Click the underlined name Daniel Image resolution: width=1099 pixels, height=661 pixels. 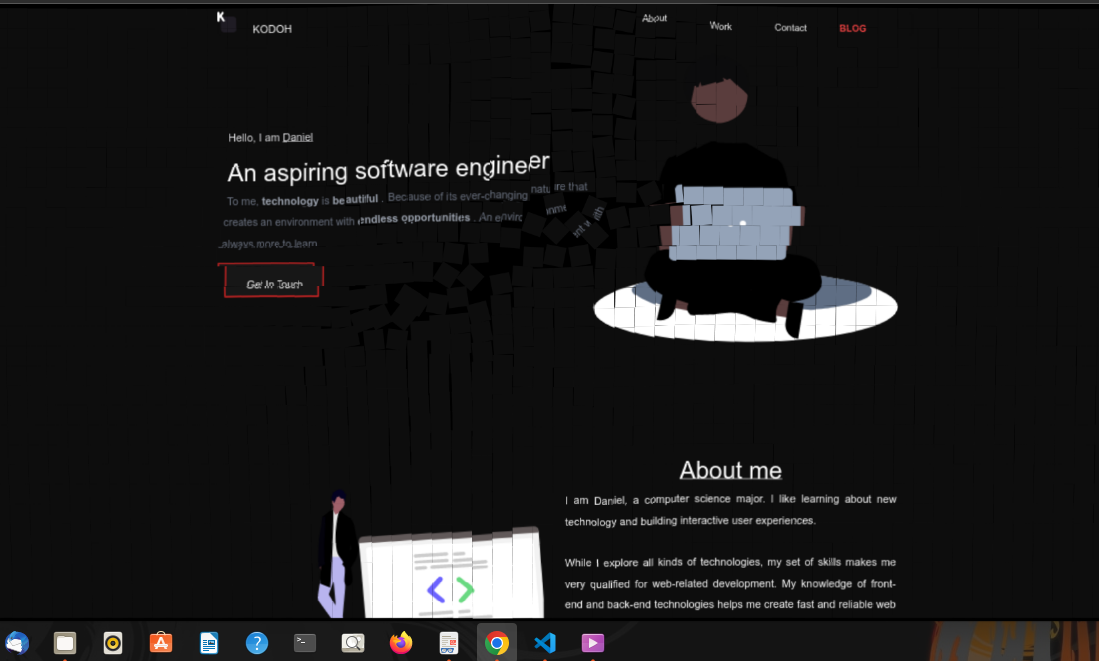coord(297,137)
